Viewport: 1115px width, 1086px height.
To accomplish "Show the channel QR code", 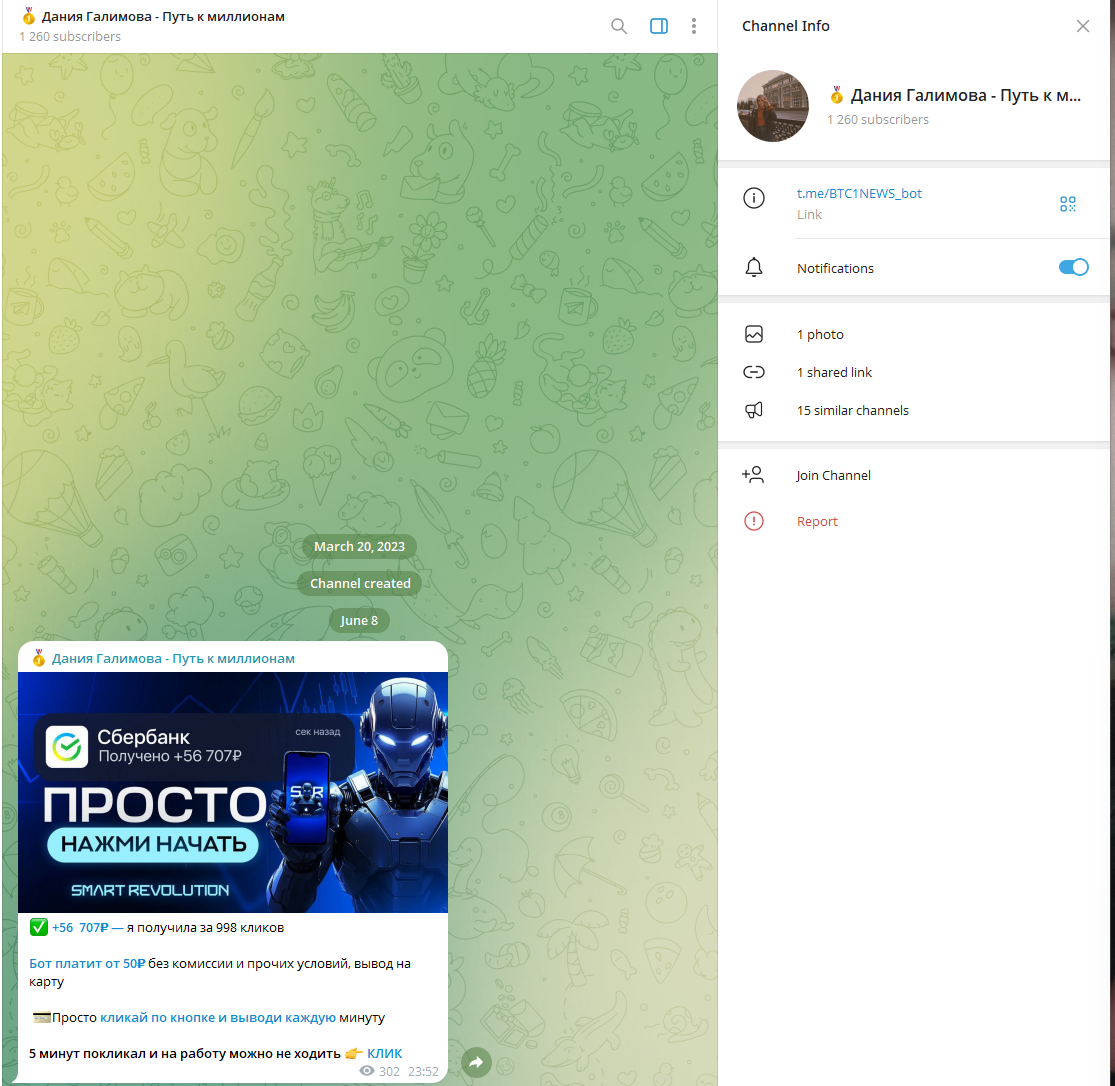I will pos(1067,204).
